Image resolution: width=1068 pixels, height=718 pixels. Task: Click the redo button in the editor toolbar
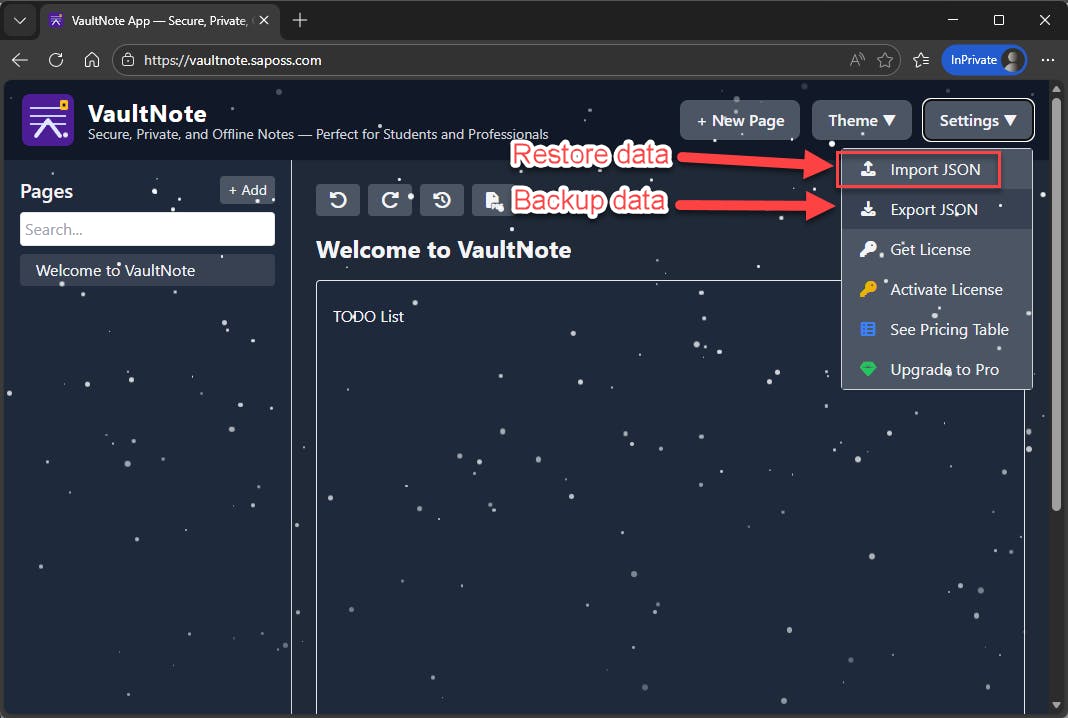coord(390,200)
